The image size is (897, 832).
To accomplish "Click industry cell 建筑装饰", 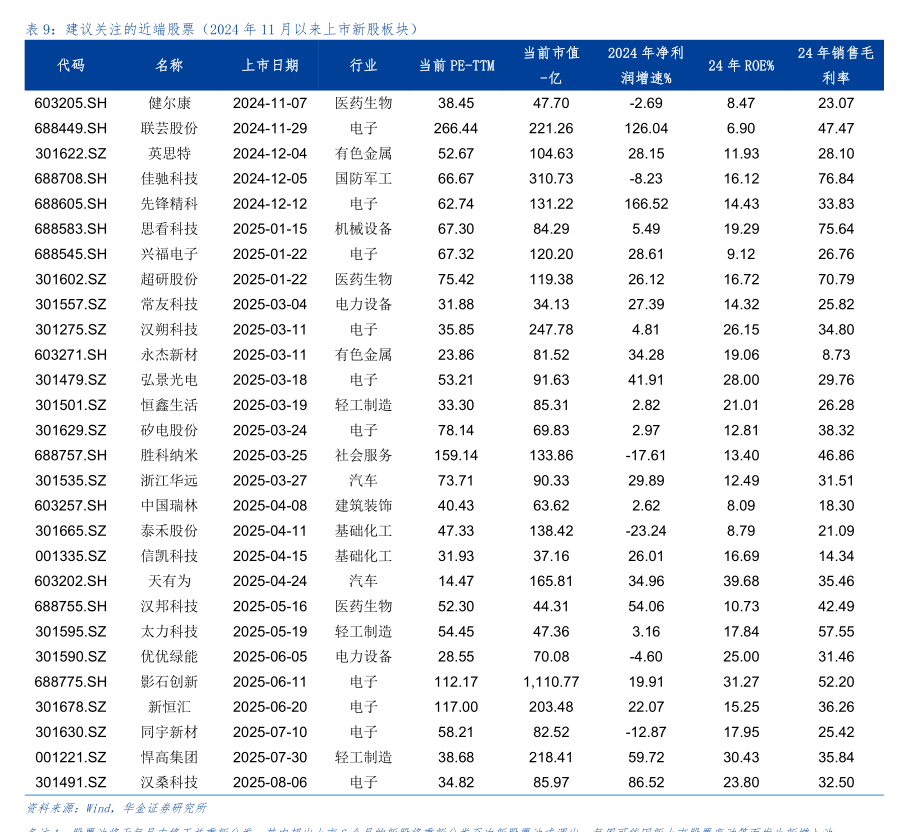I will click(x=363, y=506).
